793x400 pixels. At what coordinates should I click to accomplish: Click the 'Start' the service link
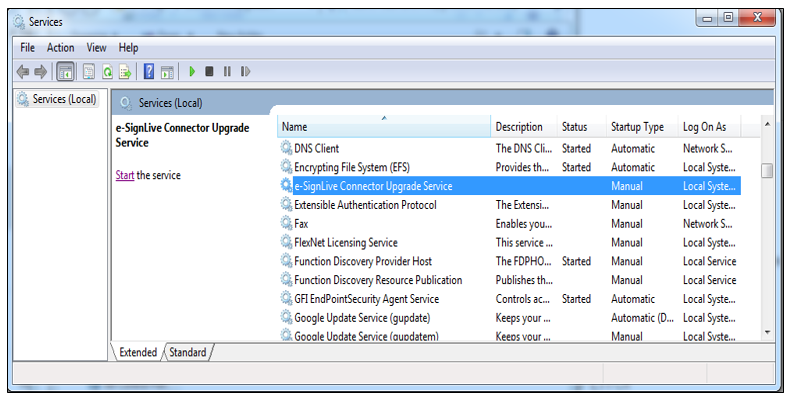click(125, 176)
